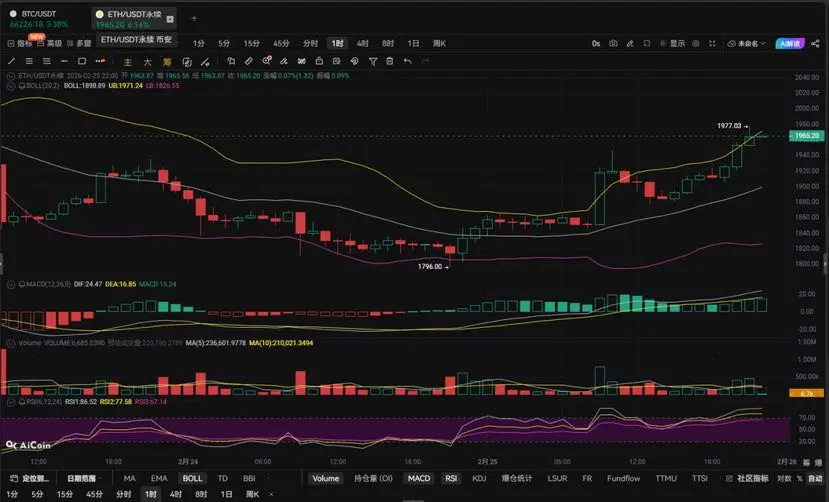Enter fullscreen chart mode
The image size is (829, 502).
click(712, 43)
